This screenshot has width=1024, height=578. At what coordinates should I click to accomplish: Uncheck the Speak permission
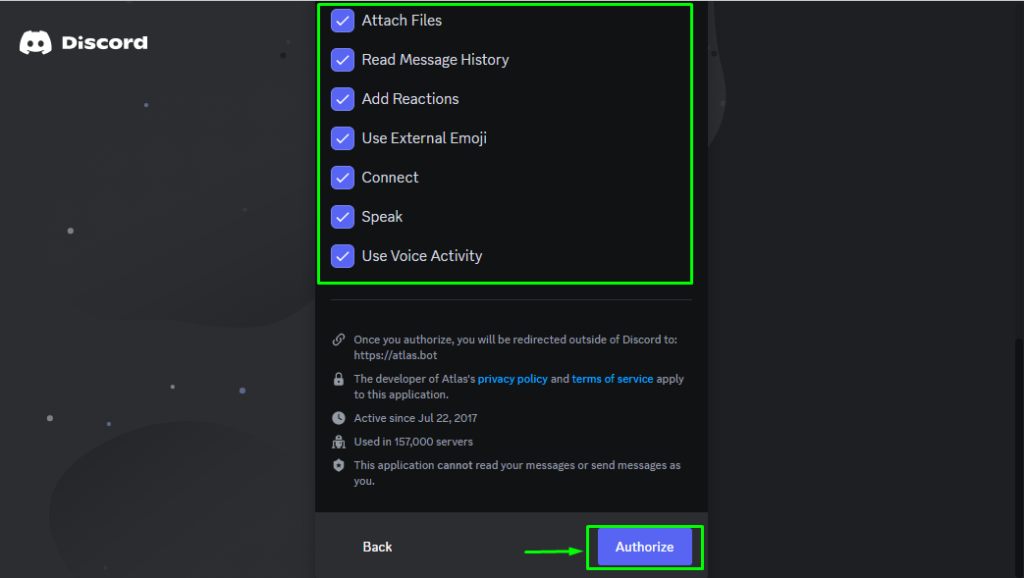pos(342,217)
